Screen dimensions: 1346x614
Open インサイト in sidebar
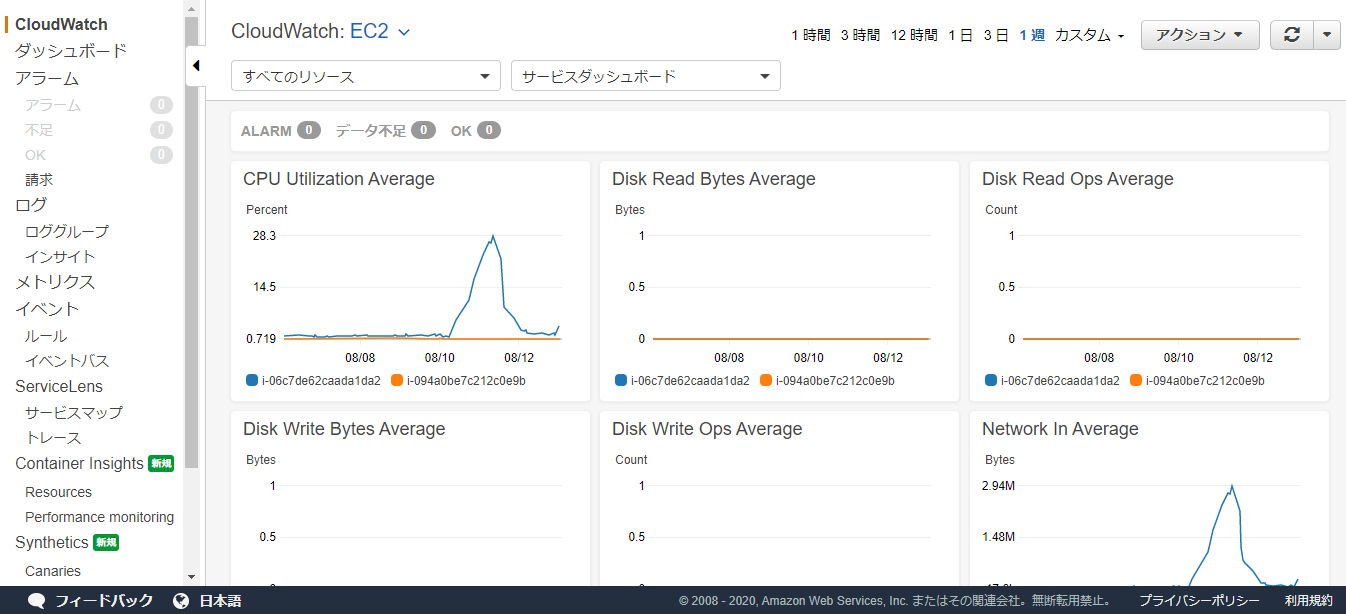pos(60,257)
